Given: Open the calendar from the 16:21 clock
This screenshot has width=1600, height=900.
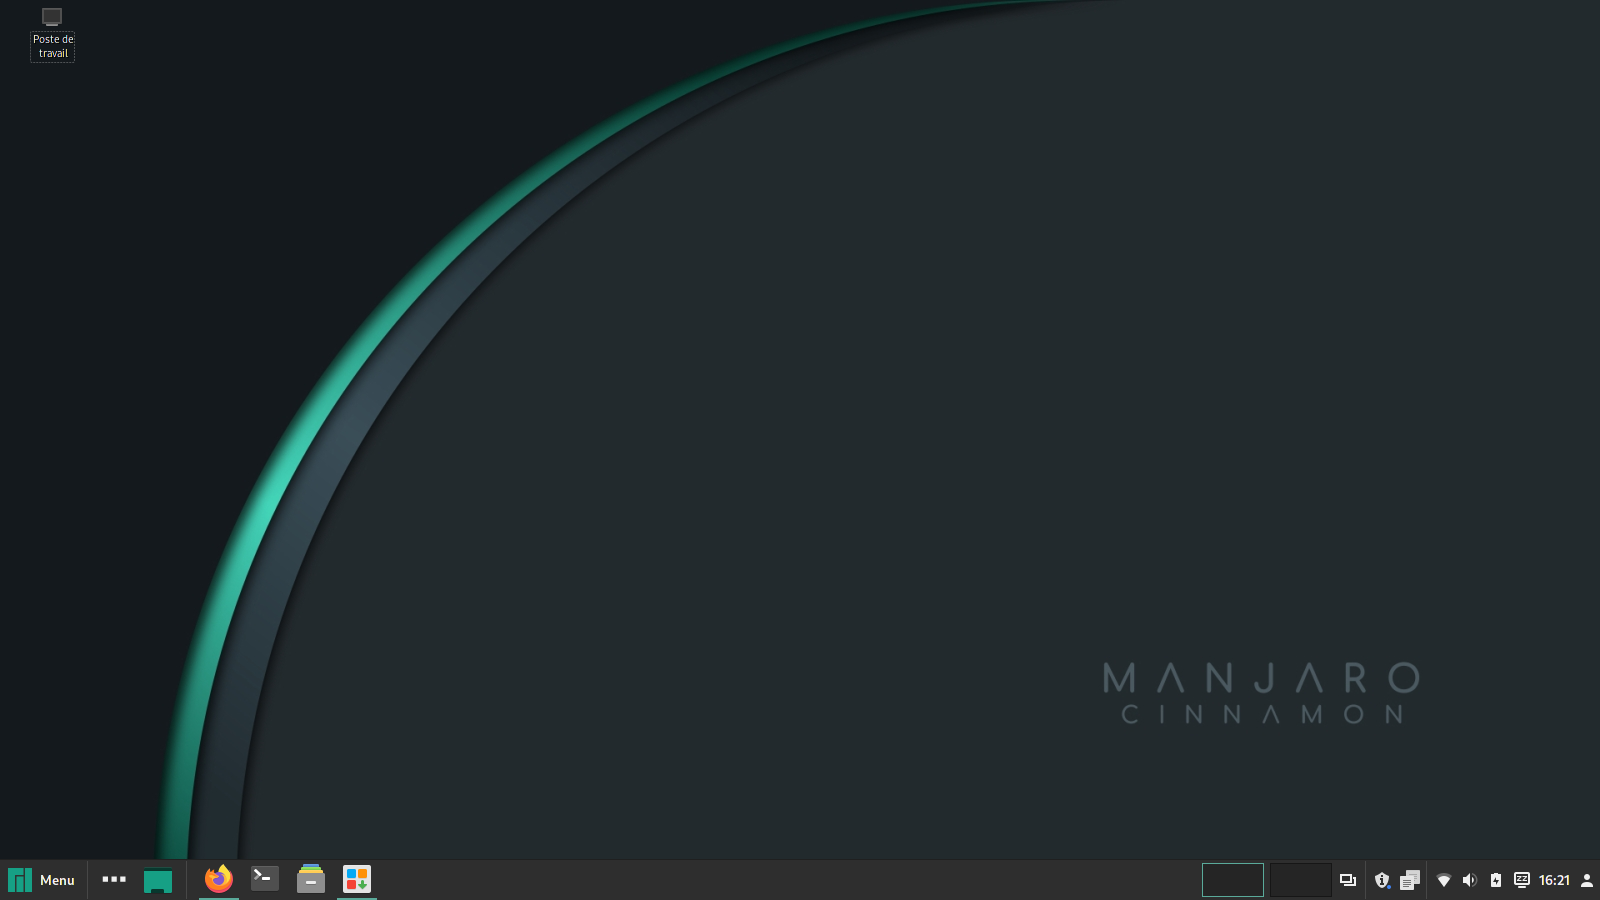Looking at the screenshot, I should (1554, 880).
